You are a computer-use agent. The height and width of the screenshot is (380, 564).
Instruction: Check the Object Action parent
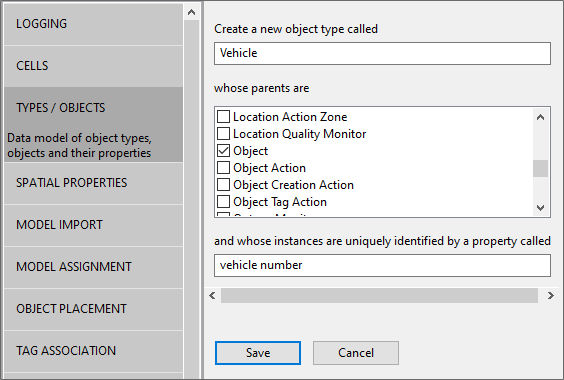pyautogui.click(x=223, y=167)
